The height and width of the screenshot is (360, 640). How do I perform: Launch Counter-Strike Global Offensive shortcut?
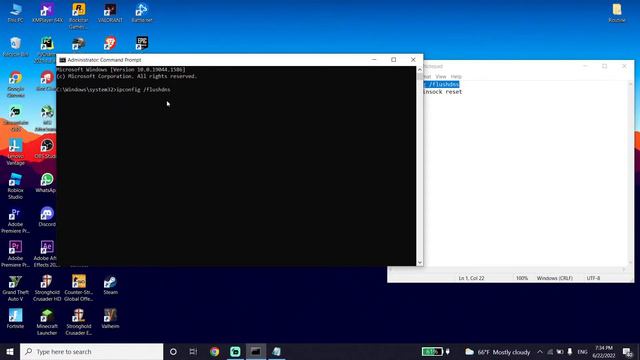pyautogui.click(x=78, y=288)
